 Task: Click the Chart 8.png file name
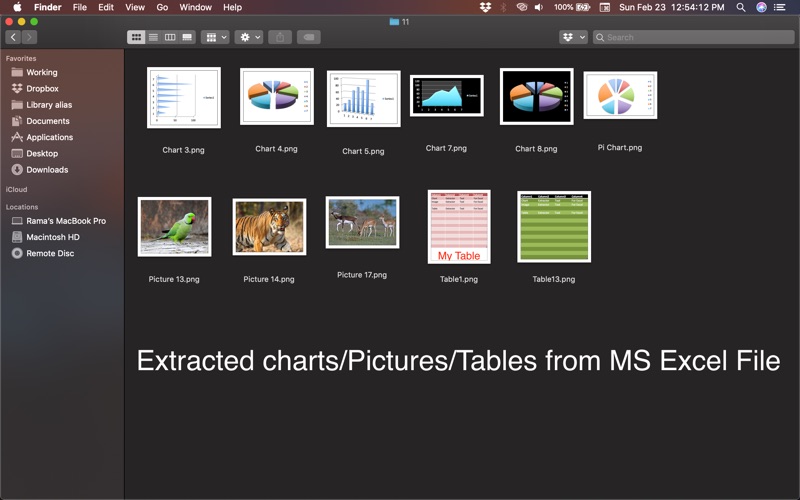pyautogui.click(x=536, y=149)
